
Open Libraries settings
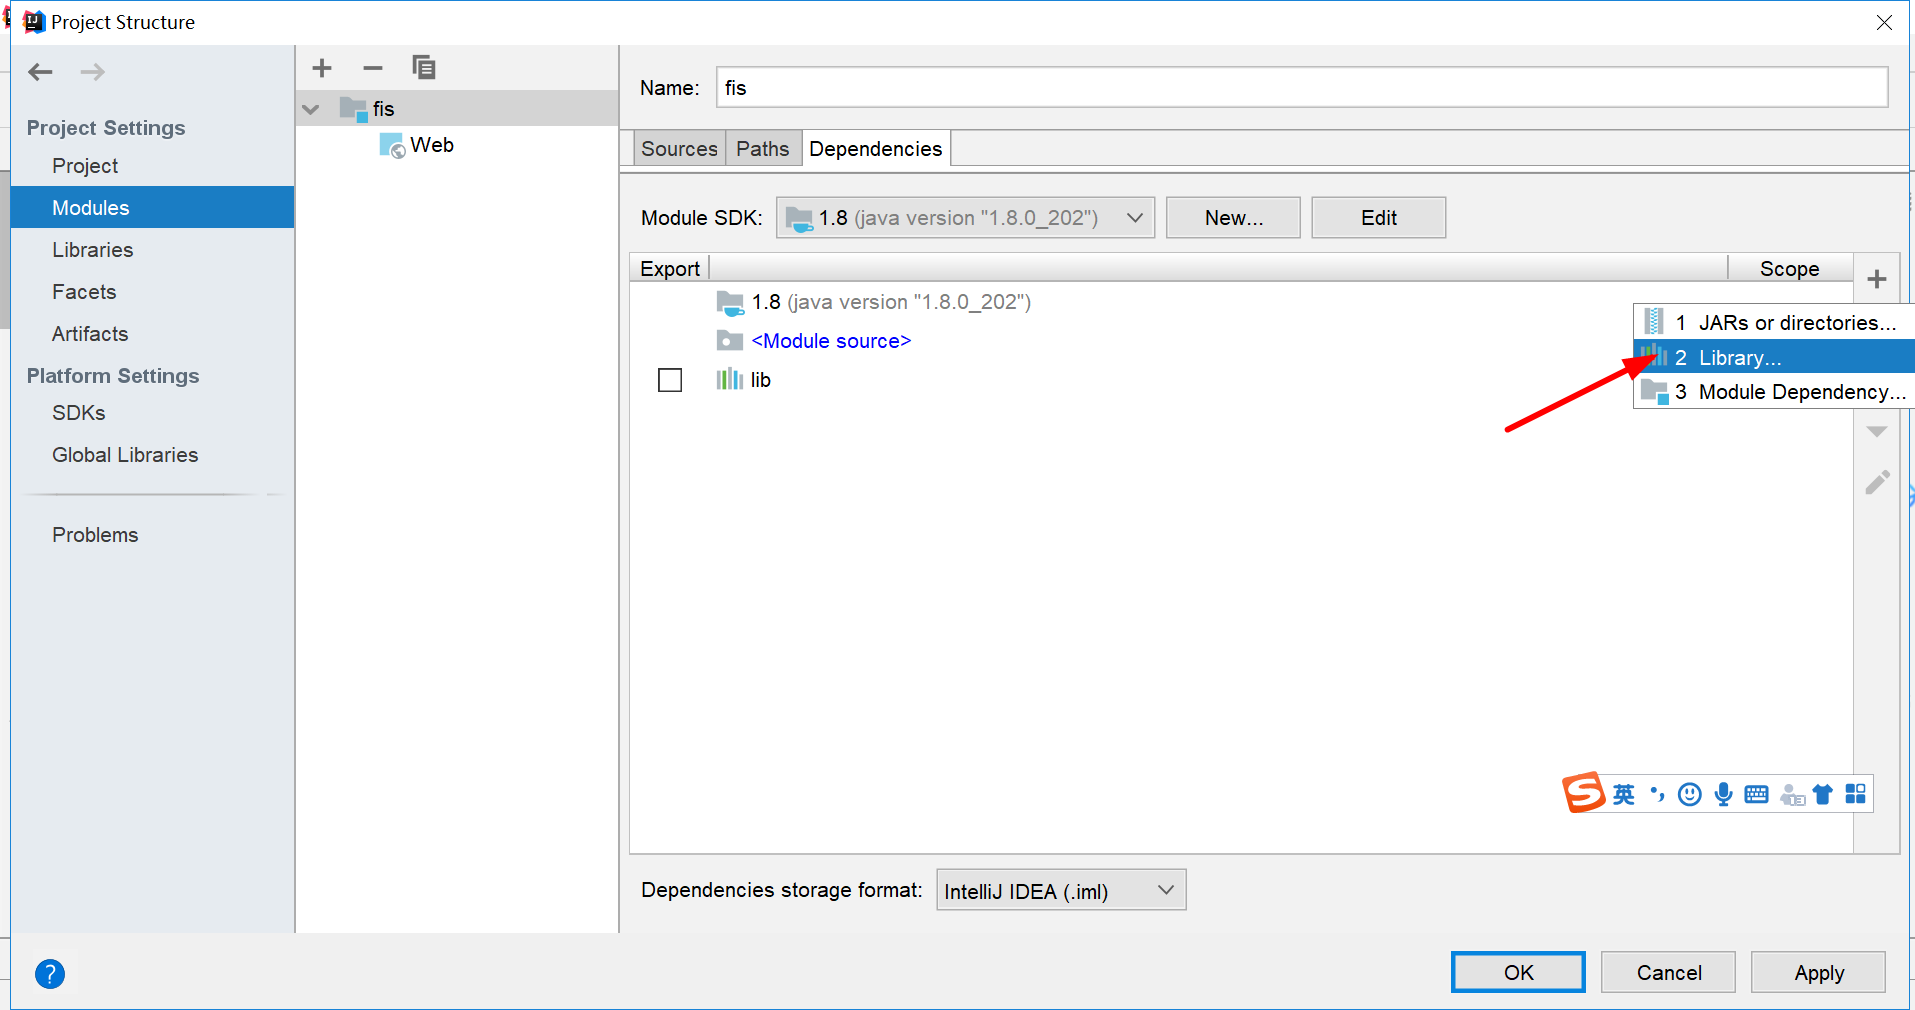[93, 250]
